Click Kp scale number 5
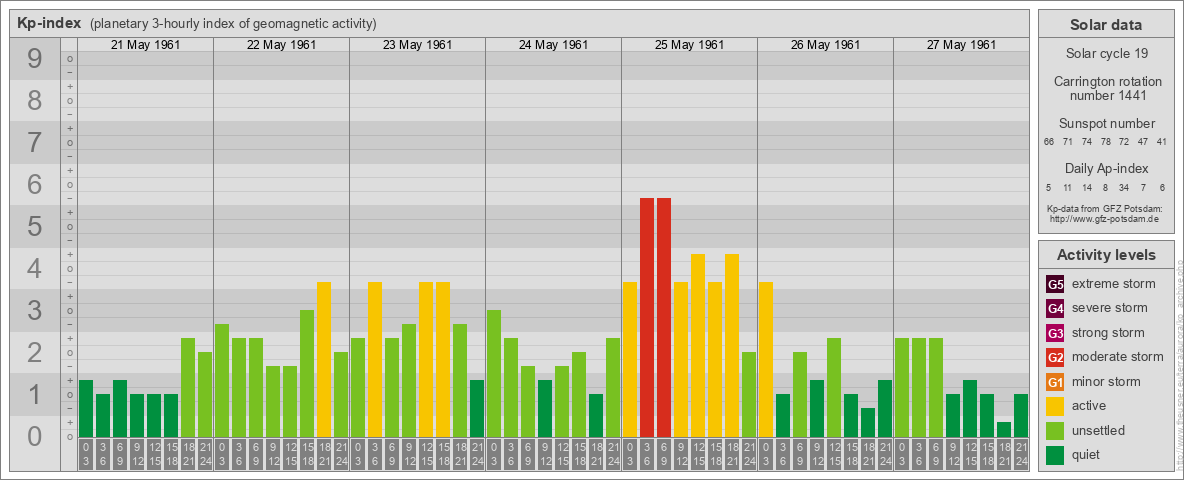Viewport: 1184px width, 480px height. click(35, 226)
